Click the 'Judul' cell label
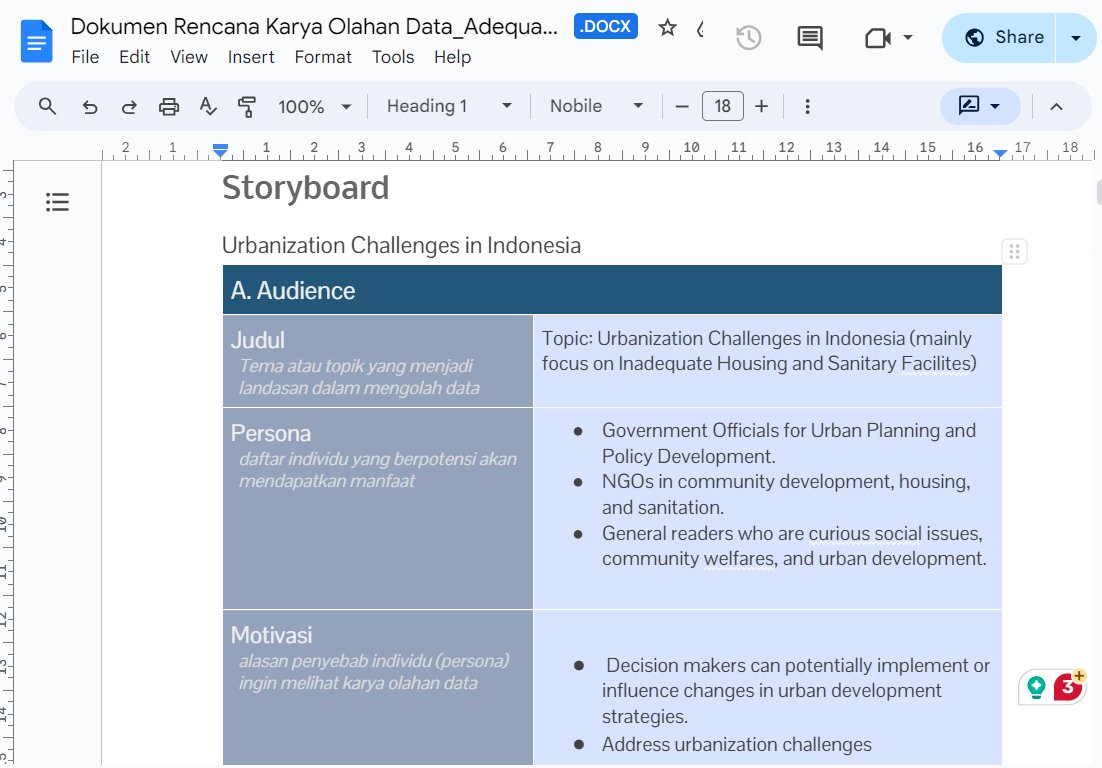 [x=258, y=340]
